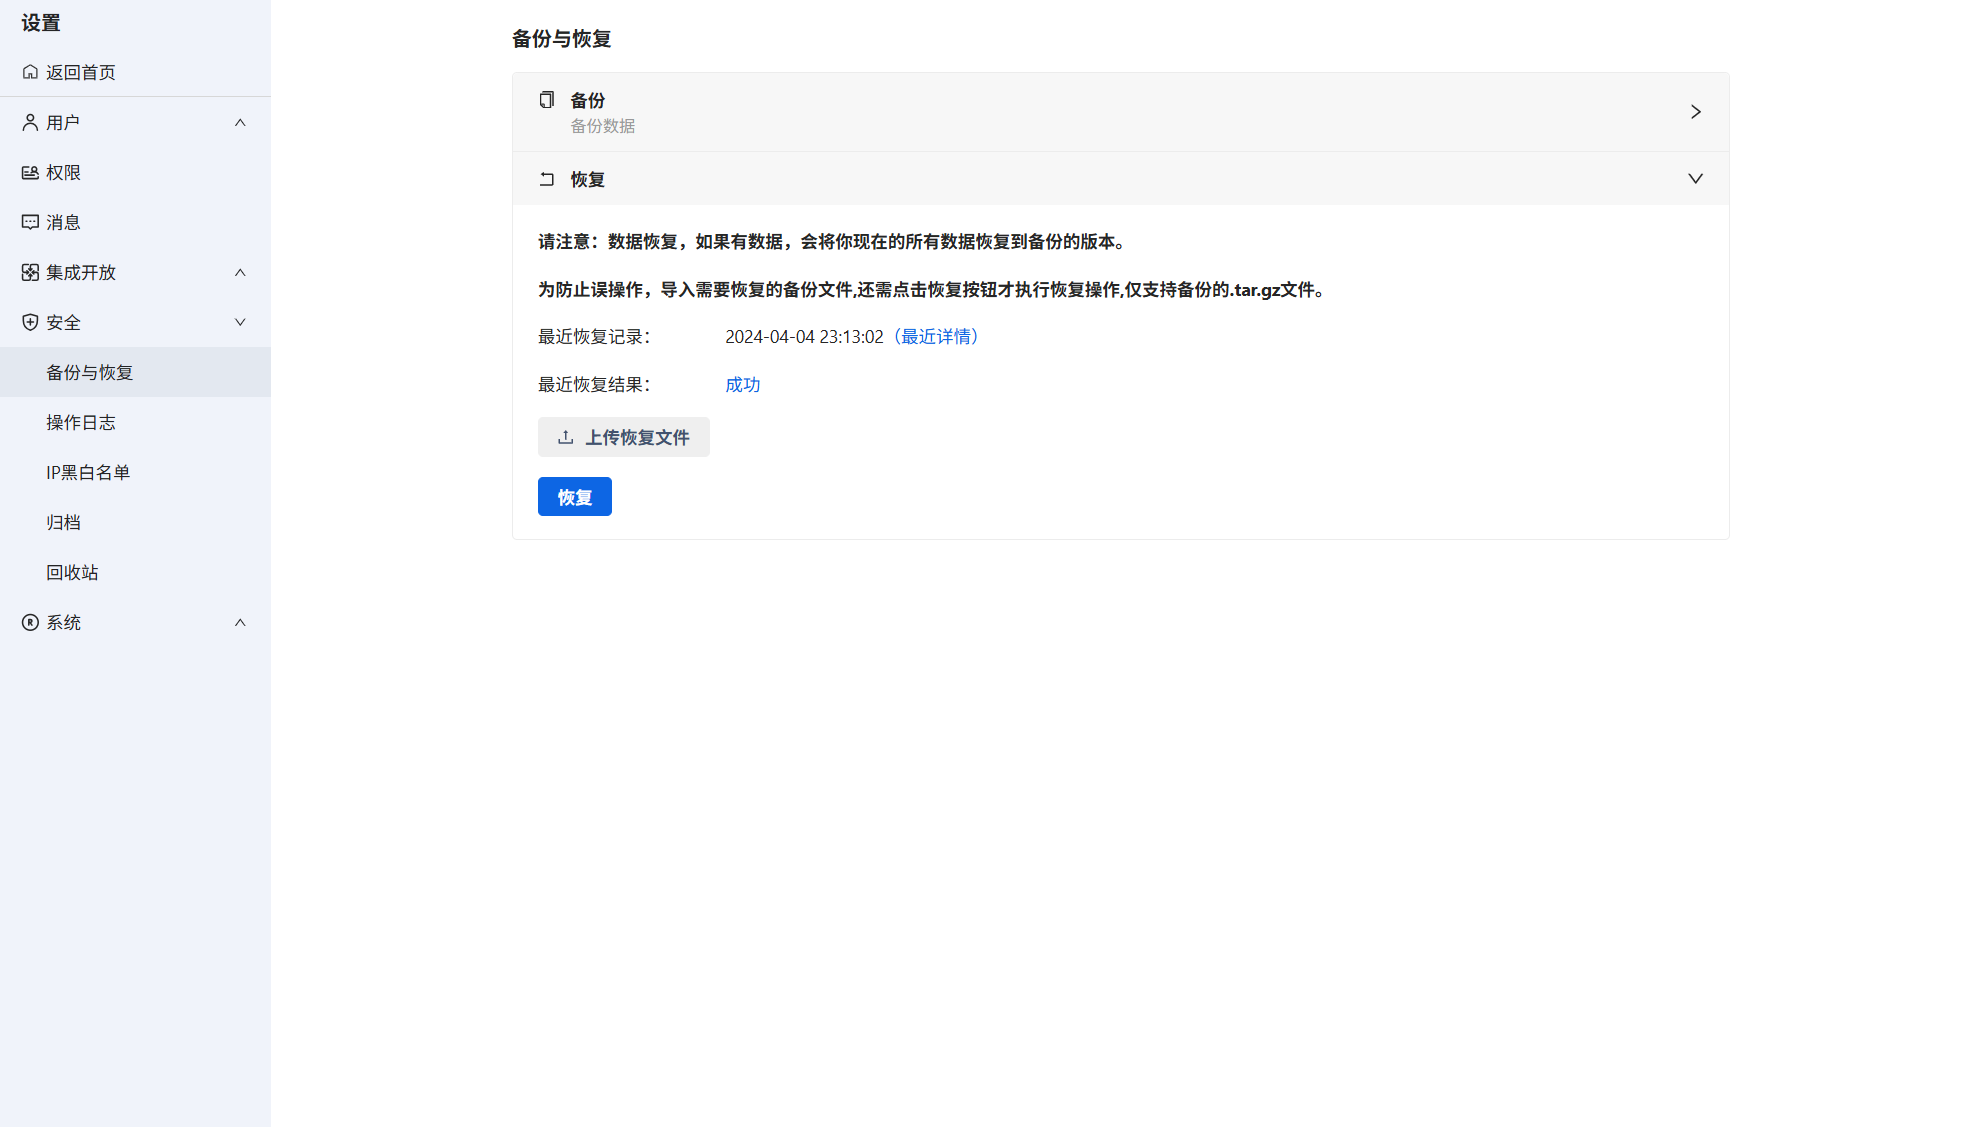
Task: Open 操作日志 in the sidebar
Action: (81, 422)
